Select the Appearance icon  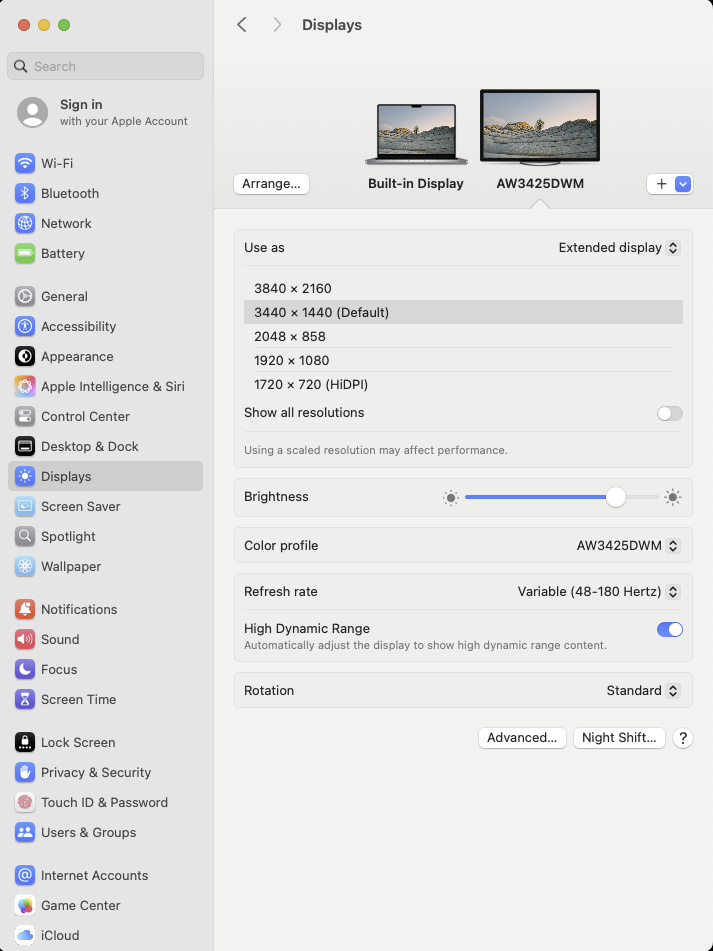25,357
